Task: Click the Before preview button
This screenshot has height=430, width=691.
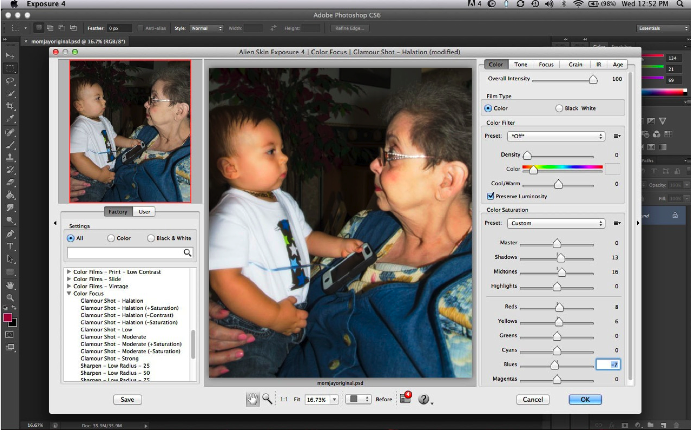Action: coord(383,399)
